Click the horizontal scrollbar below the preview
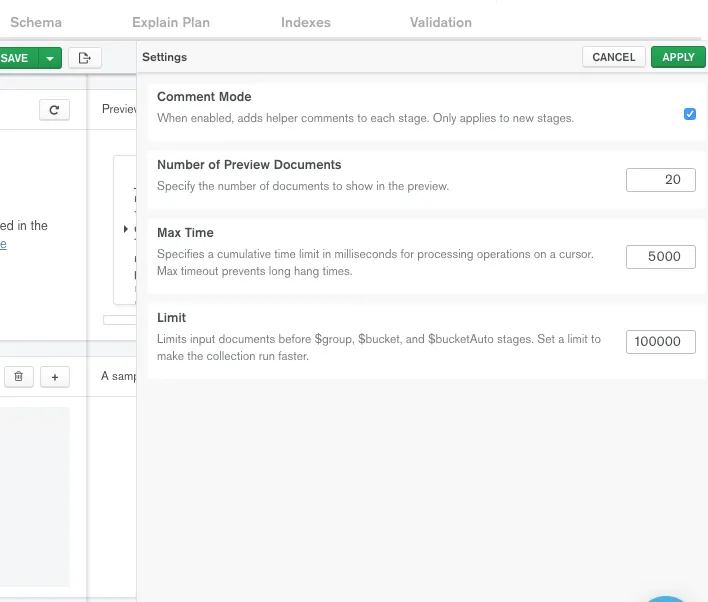This screenshot has width=708, height=602. (120, 320)
